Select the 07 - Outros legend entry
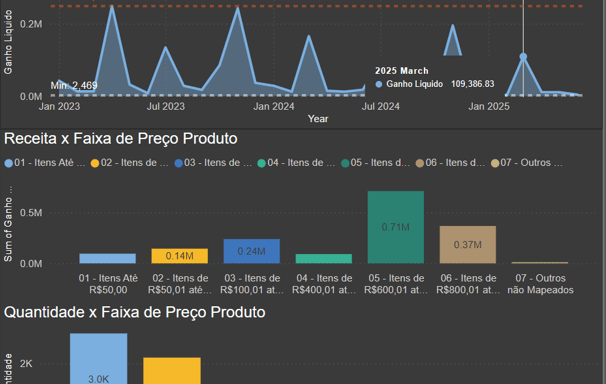The image size is (606, 384). coord(527,163)
